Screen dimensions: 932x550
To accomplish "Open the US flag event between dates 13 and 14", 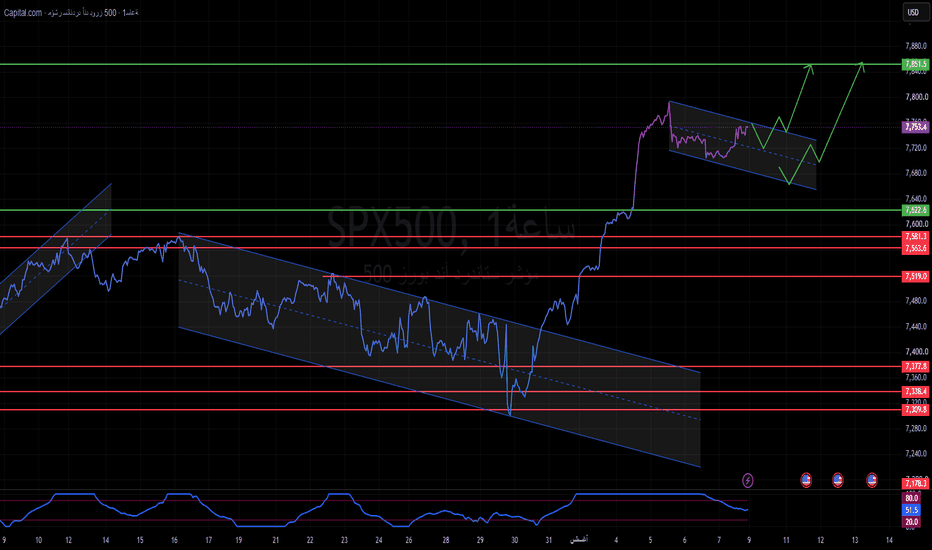I will 871,480.
